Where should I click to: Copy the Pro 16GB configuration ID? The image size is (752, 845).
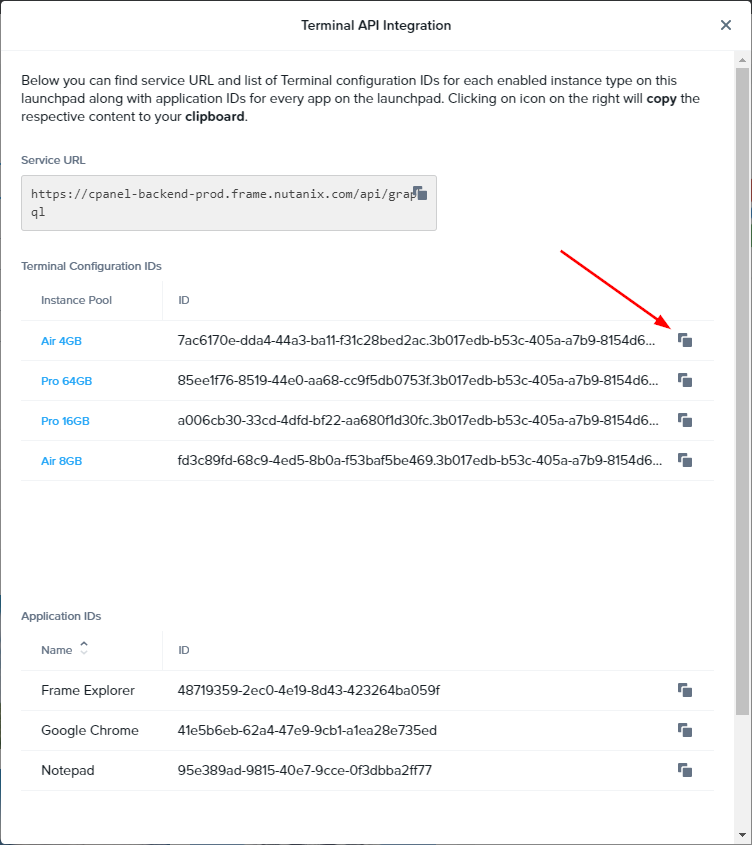[x=685, y=421]
